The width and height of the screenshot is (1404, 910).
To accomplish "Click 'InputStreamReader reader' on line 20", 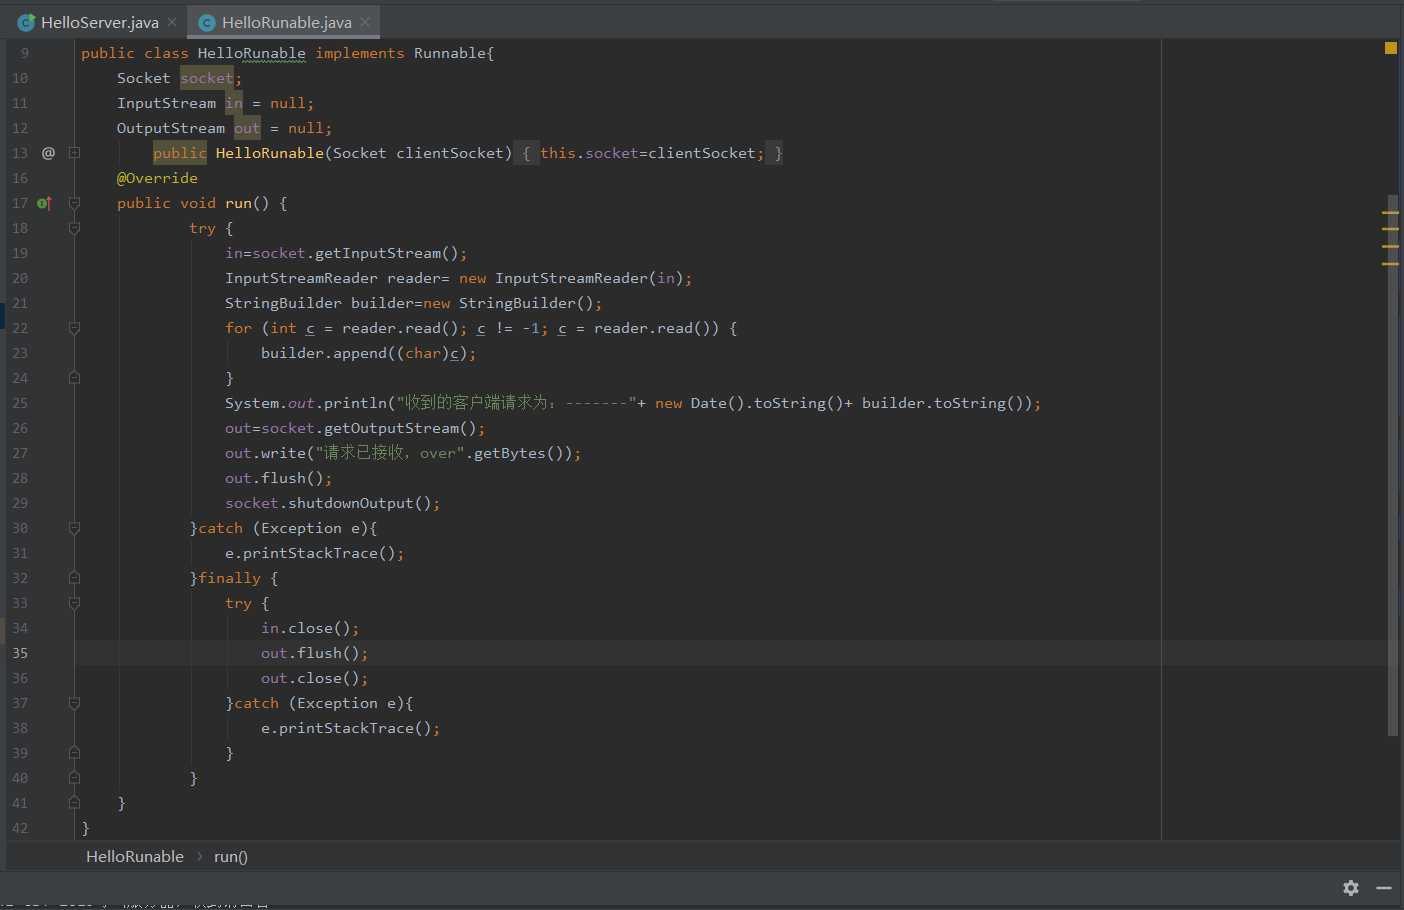I will (333, 278).
